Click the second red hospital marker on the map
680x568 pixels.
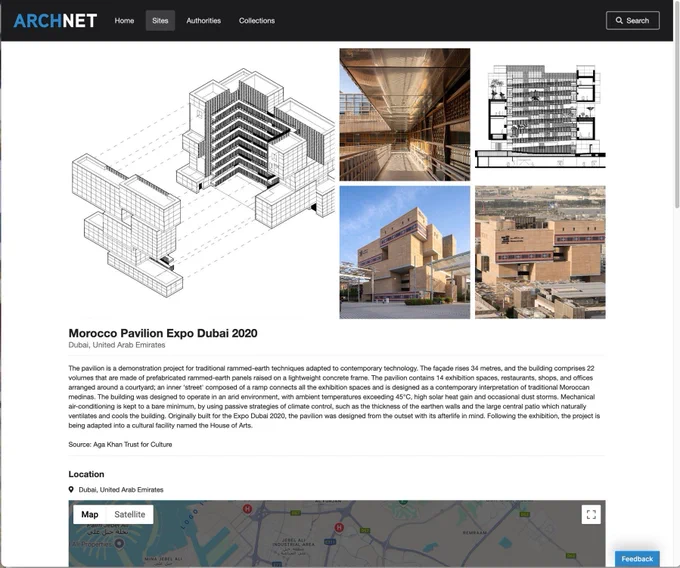339,528
